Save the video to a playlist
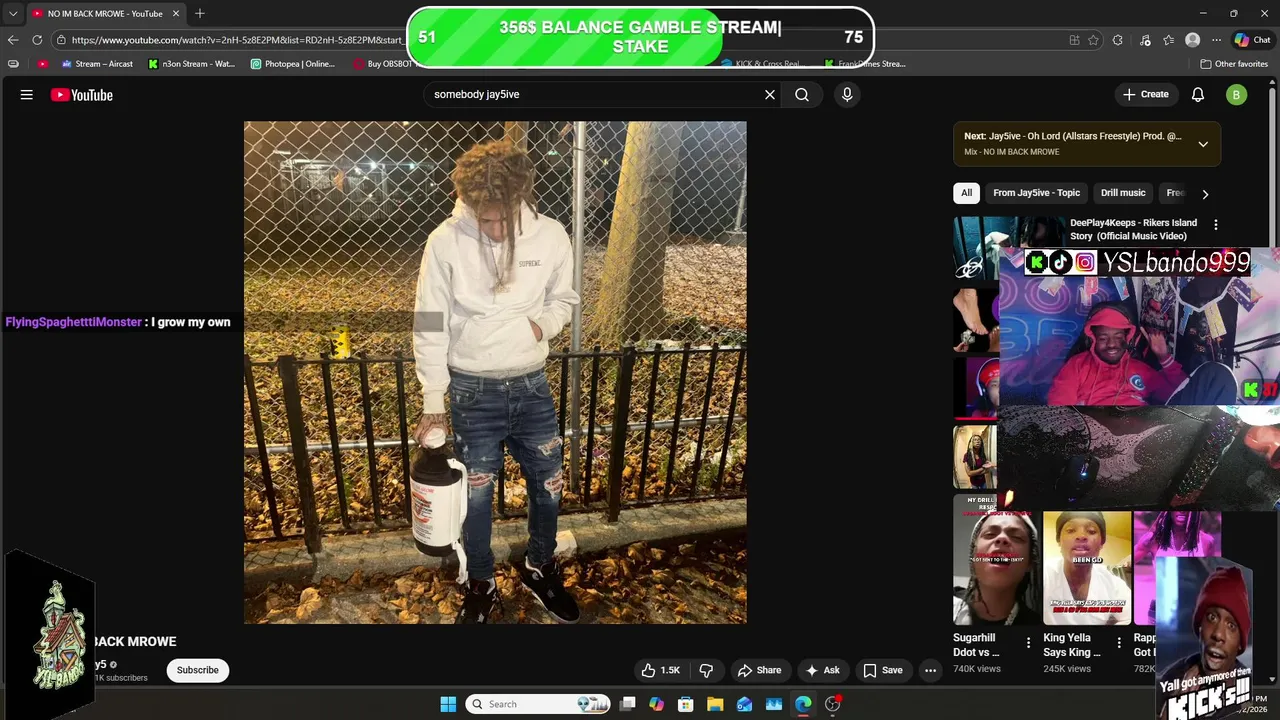 point(883,670)
